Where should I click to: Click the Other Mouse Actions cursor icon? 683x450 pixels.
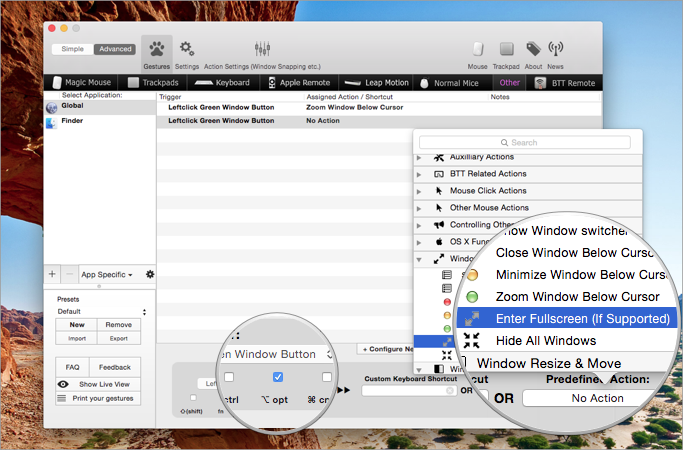click(439, 208)
